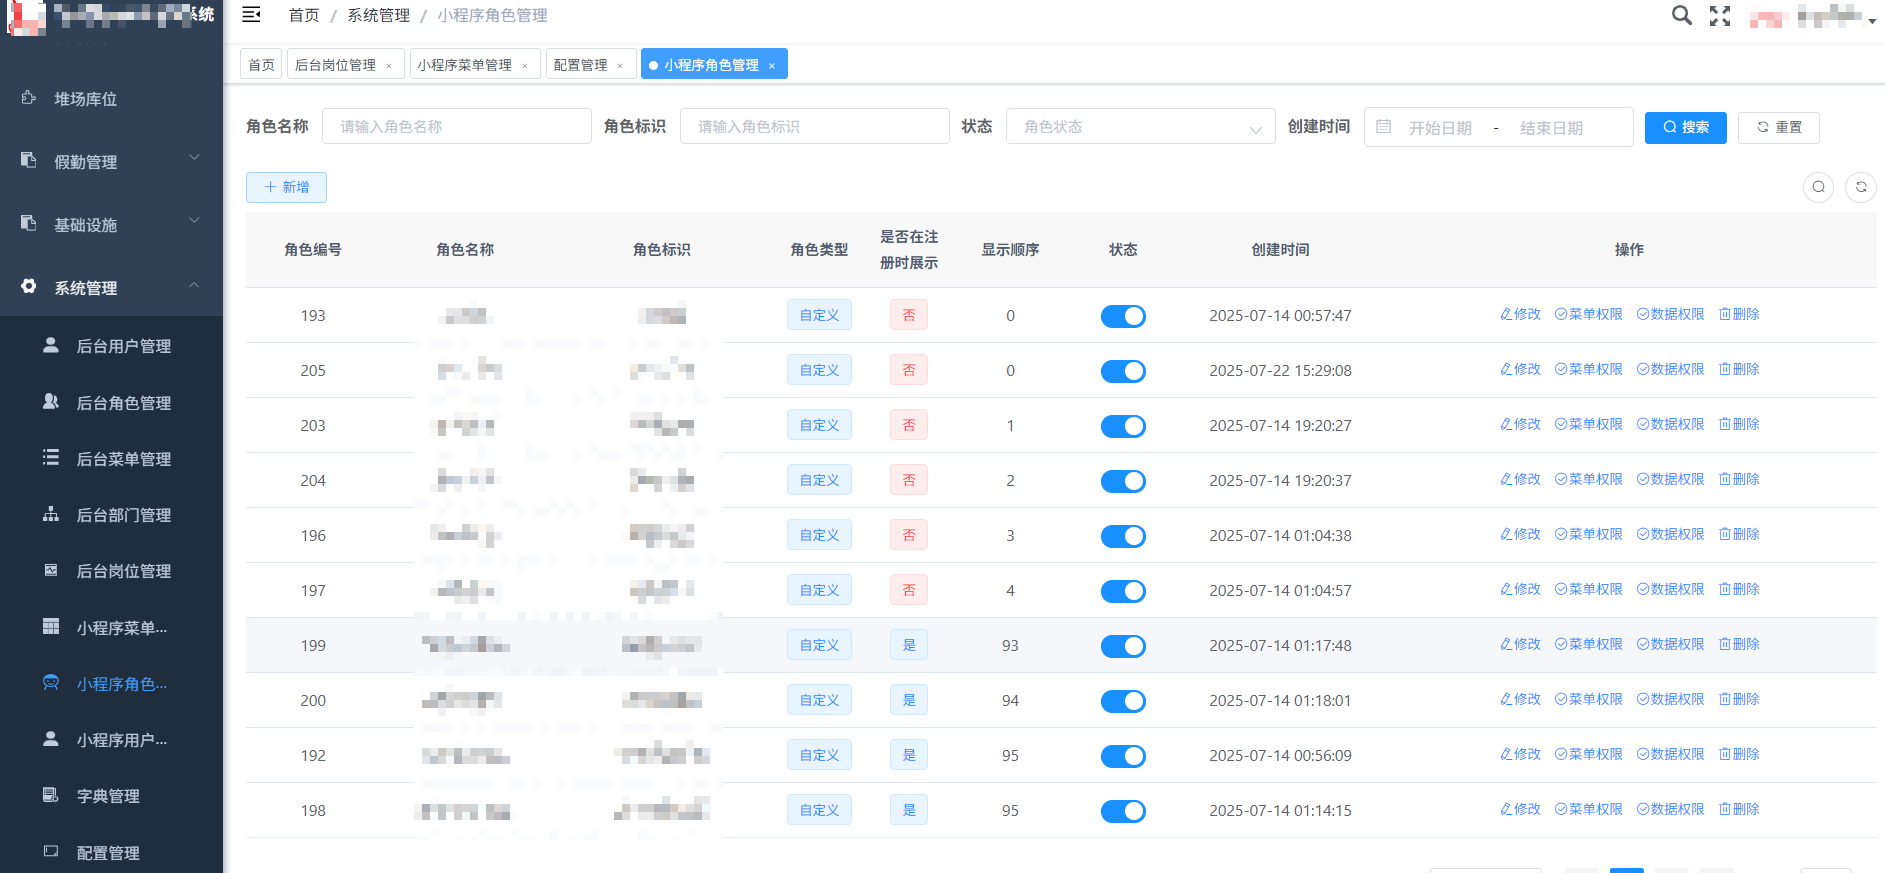The height and width of the screenshot is (873, 1885).
Task: Toggle status switch for role 199
Action: point(1123,646)
